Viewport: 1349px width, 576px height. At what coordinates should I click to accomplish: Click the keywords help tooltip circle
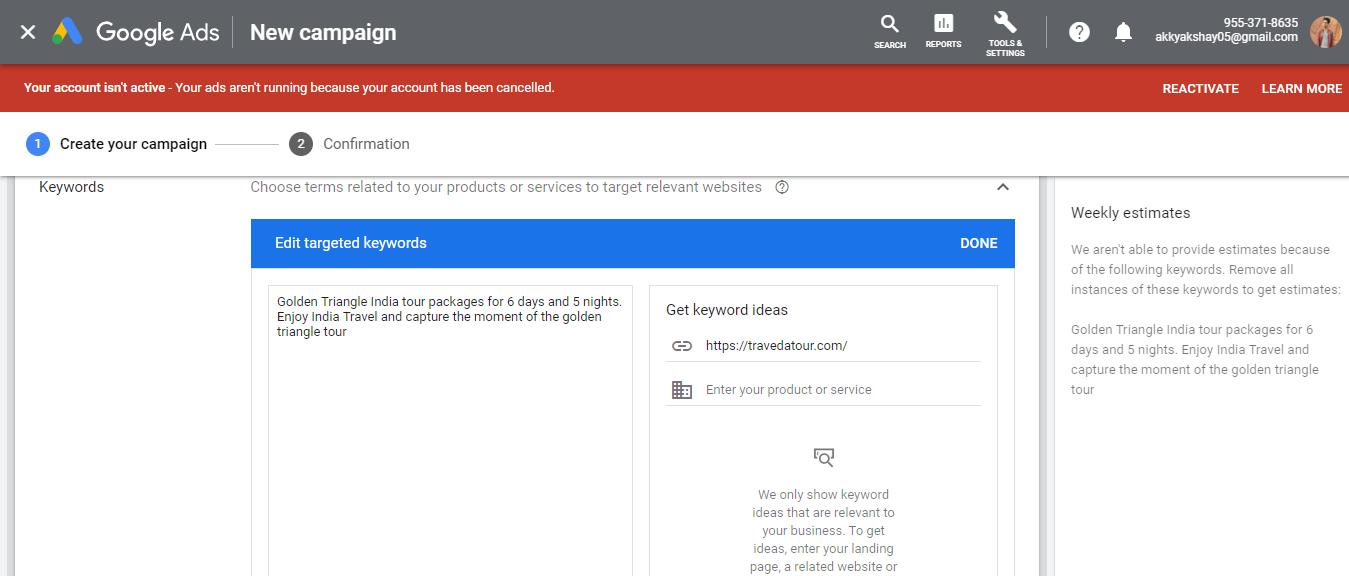pos(782,187)
